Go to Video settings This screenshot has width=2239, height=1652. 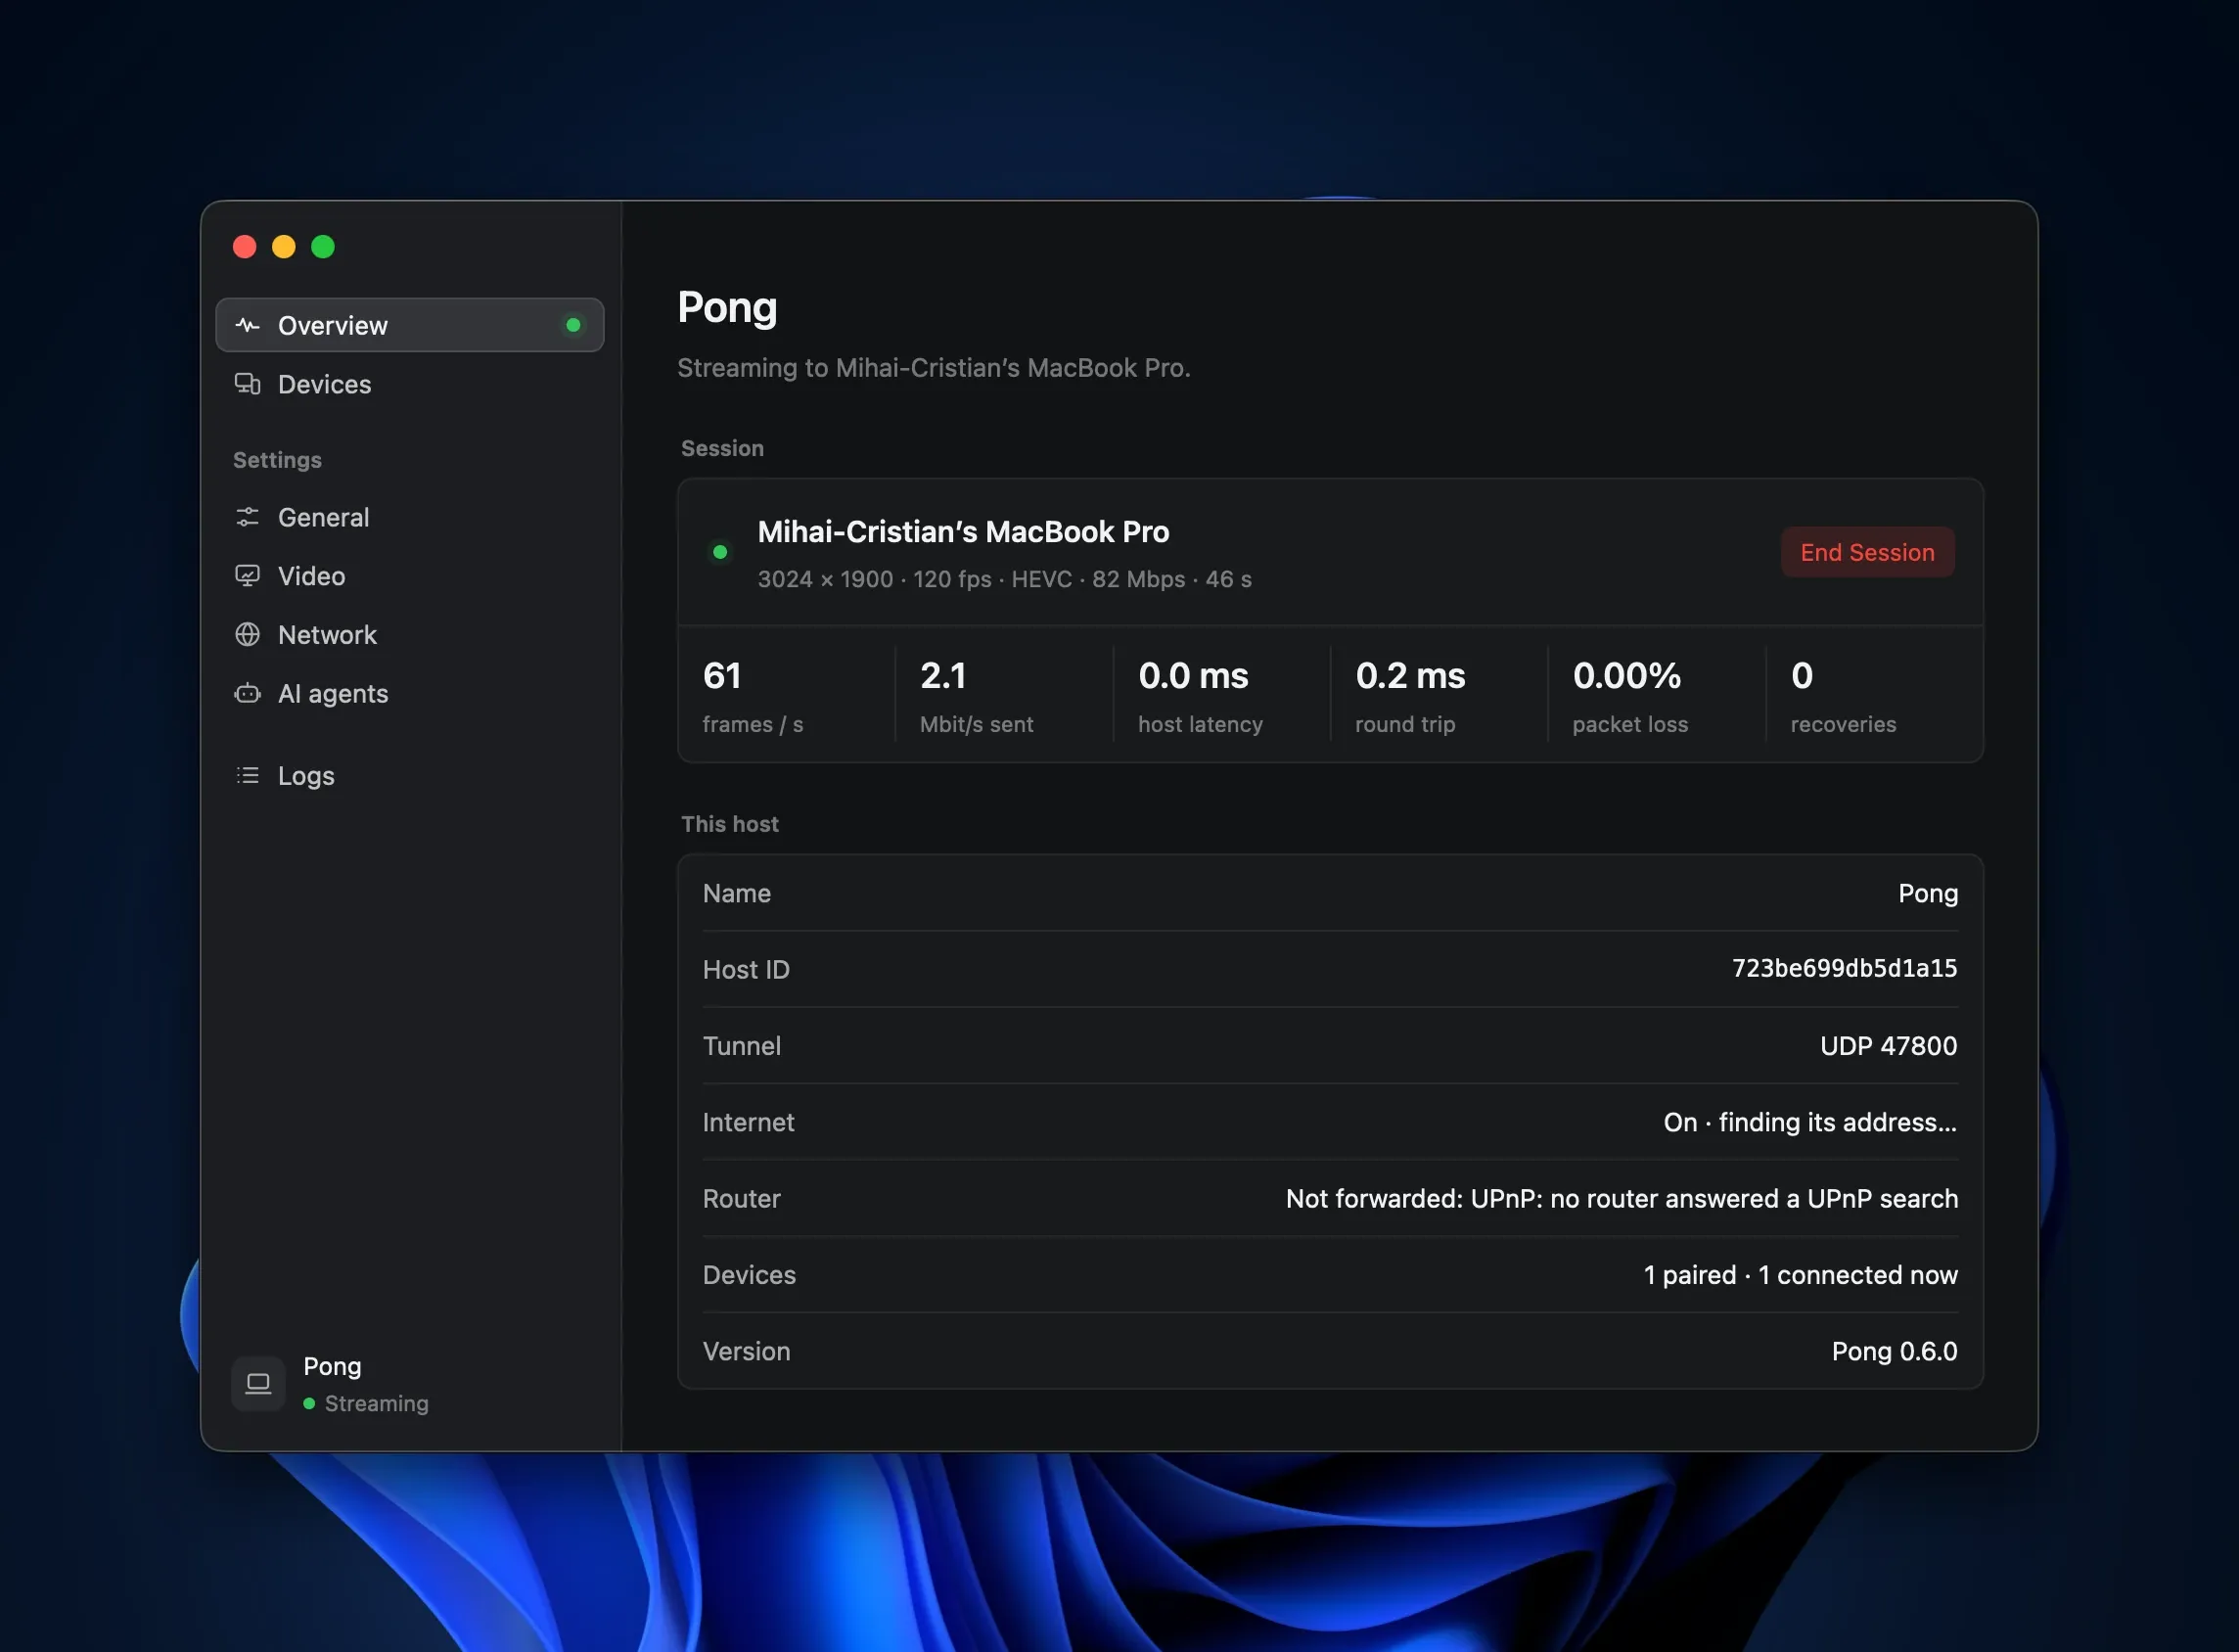[410, 576]
